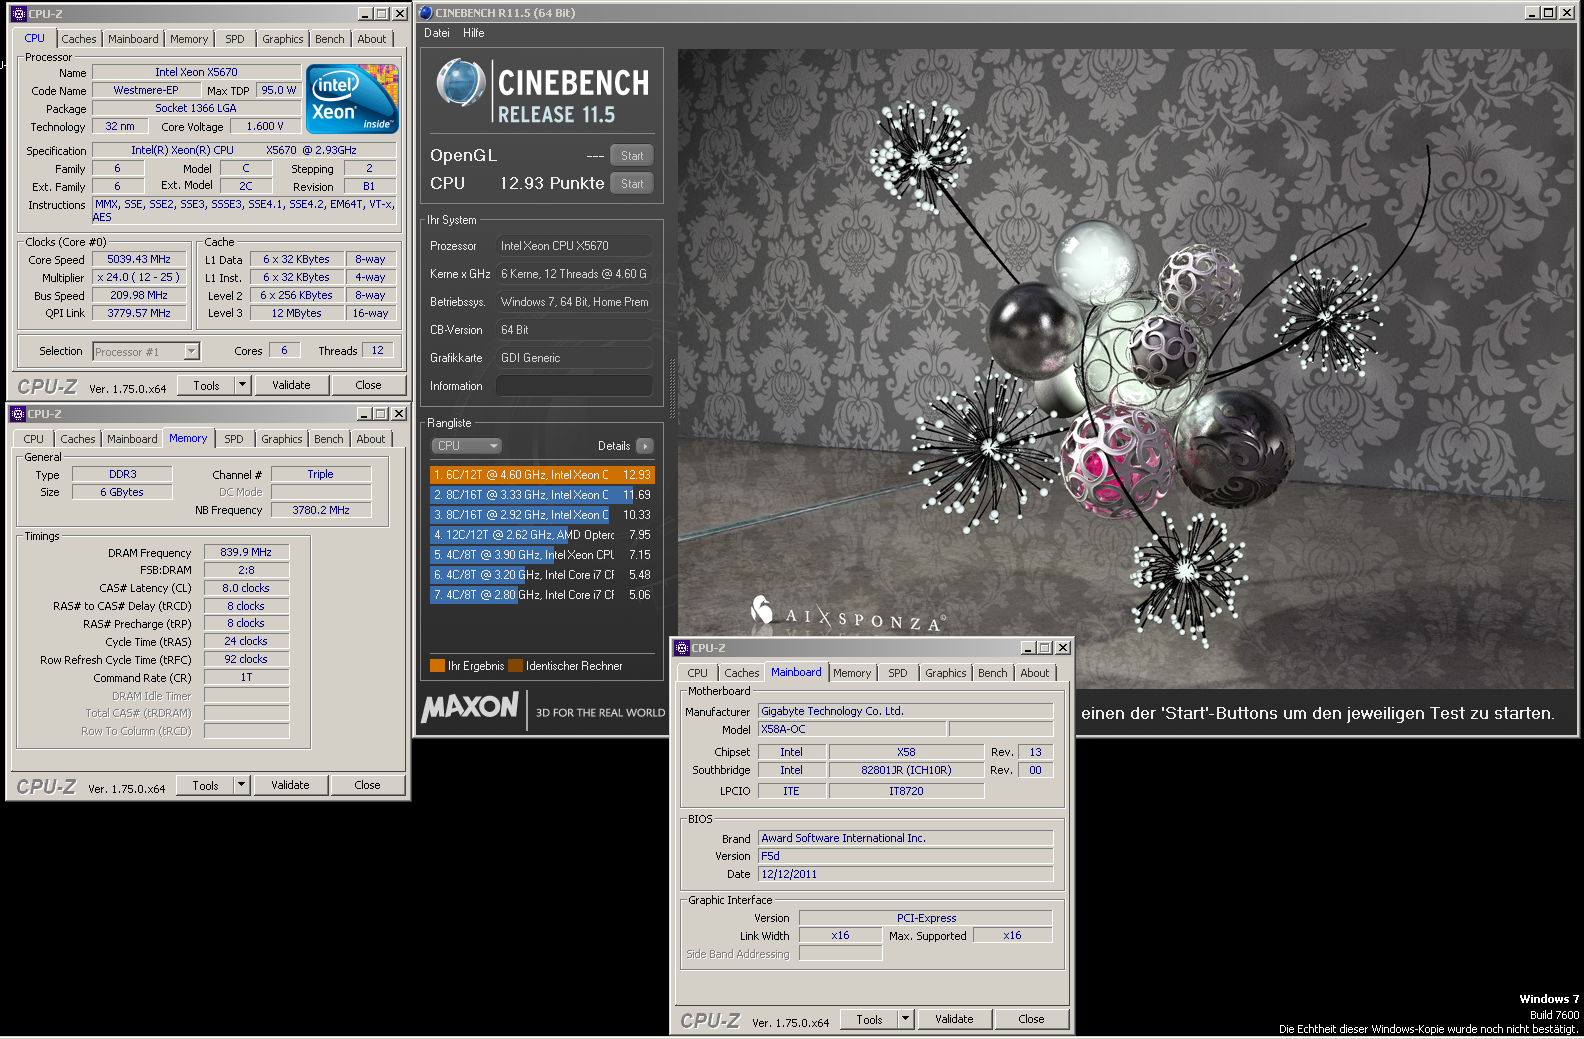
Task: Select ranking entry 8C/16T @ 2.92 GHz
Action: 542,515
